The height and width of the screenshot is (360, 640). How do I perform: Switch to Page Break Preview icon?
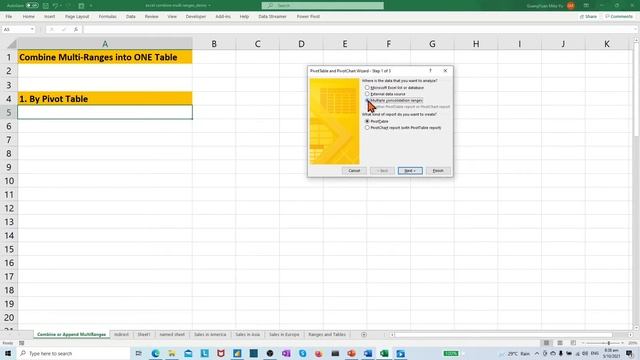[x=573, y=343]
